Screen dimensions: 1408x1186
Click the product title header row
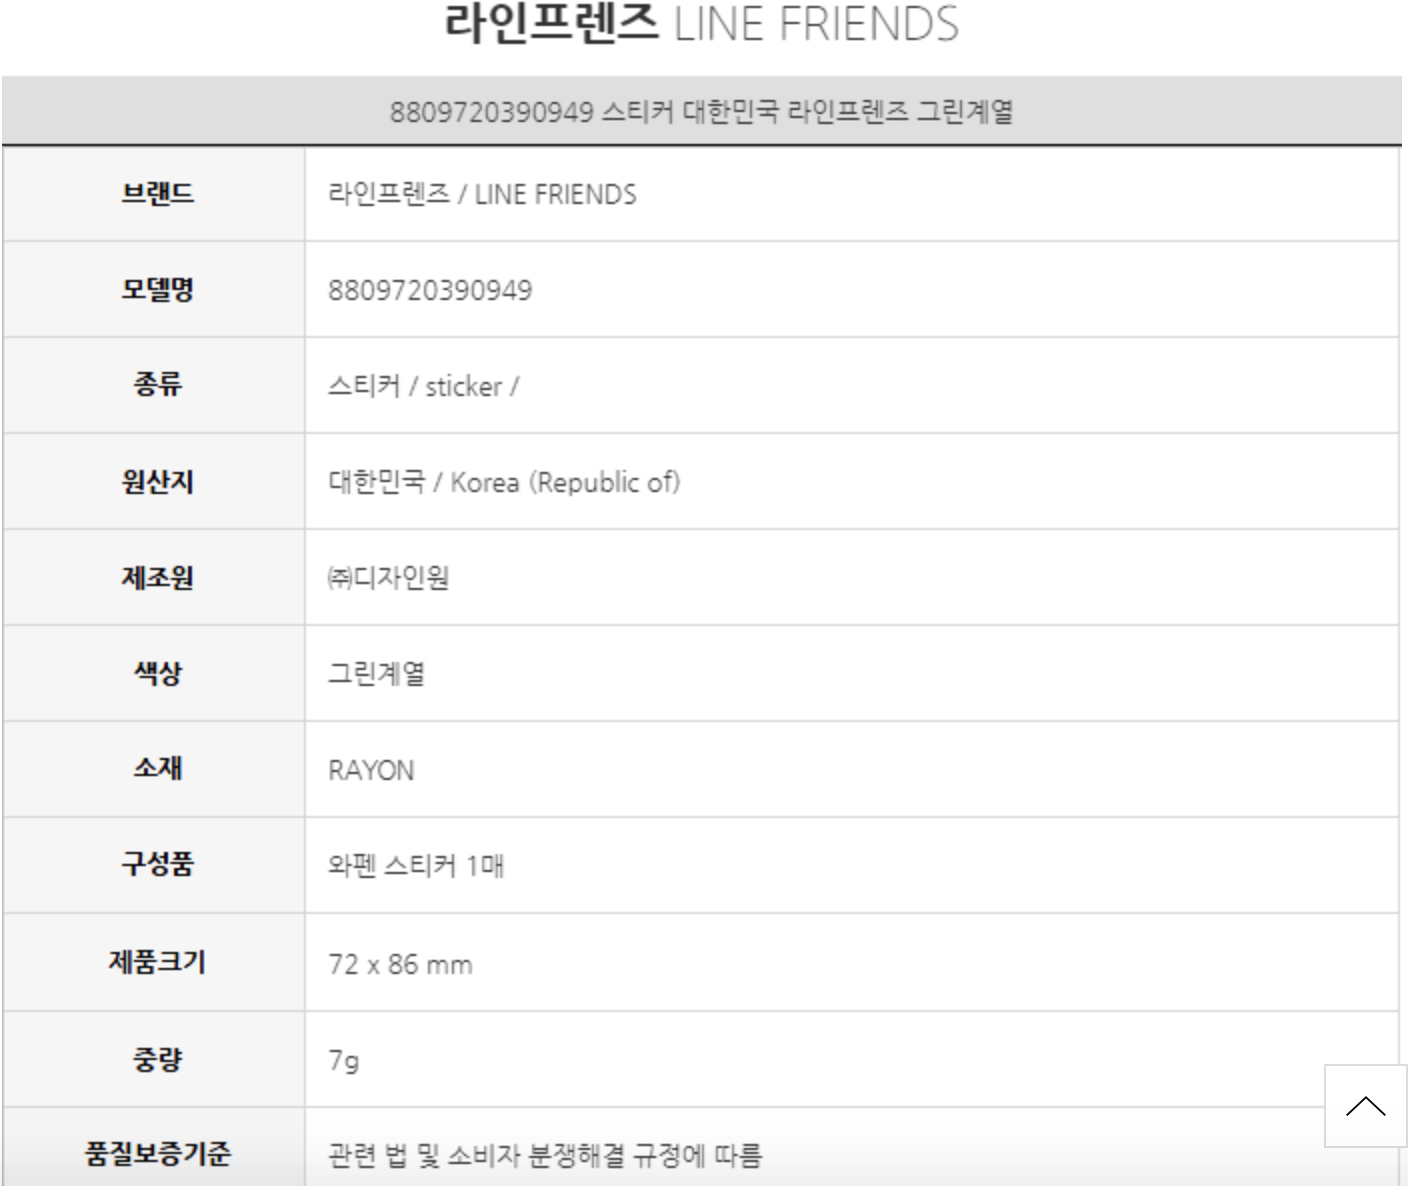[x=701, y=111]
